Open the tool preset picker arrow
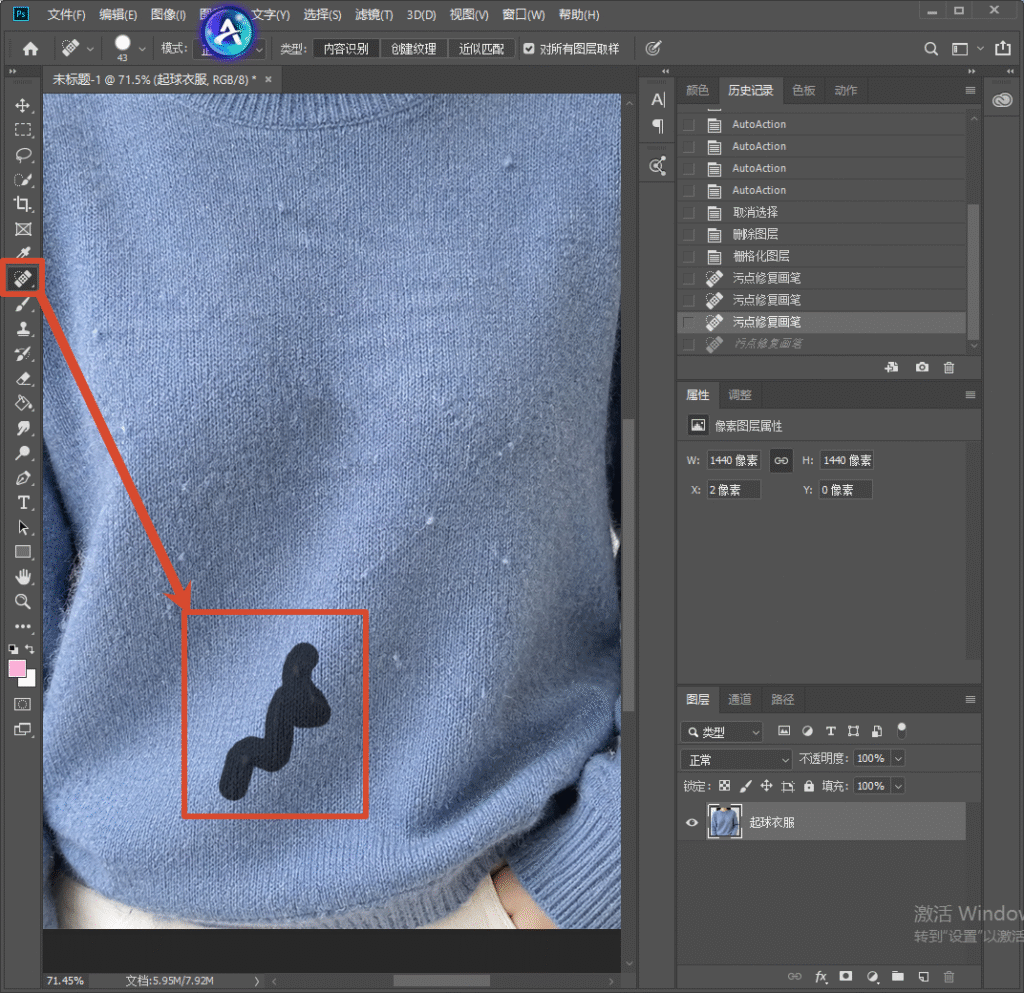Viewport: 1024px width, 993px height. 90,49
